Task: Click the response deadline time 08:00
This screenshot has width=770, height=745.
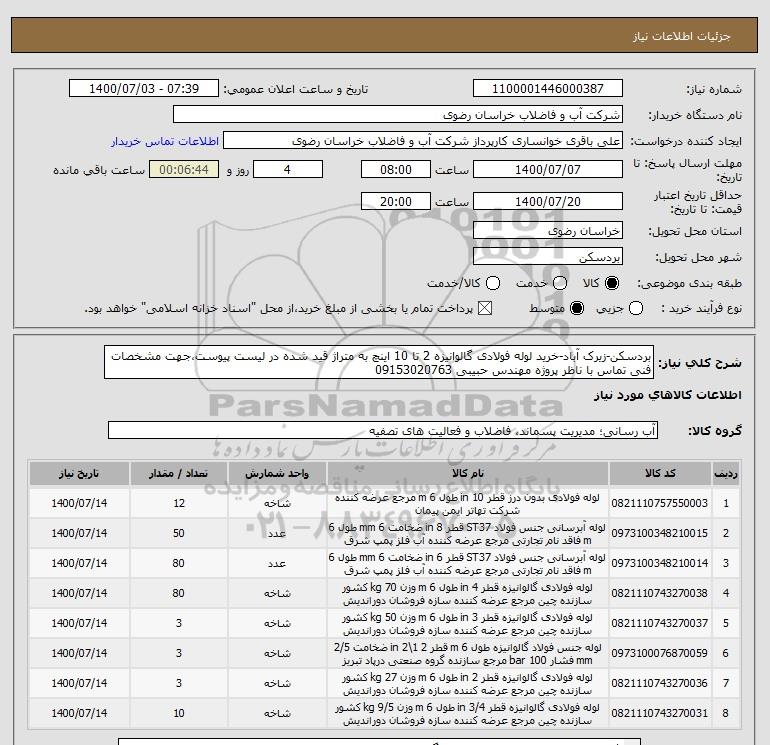Action: [x=396, y=169]
